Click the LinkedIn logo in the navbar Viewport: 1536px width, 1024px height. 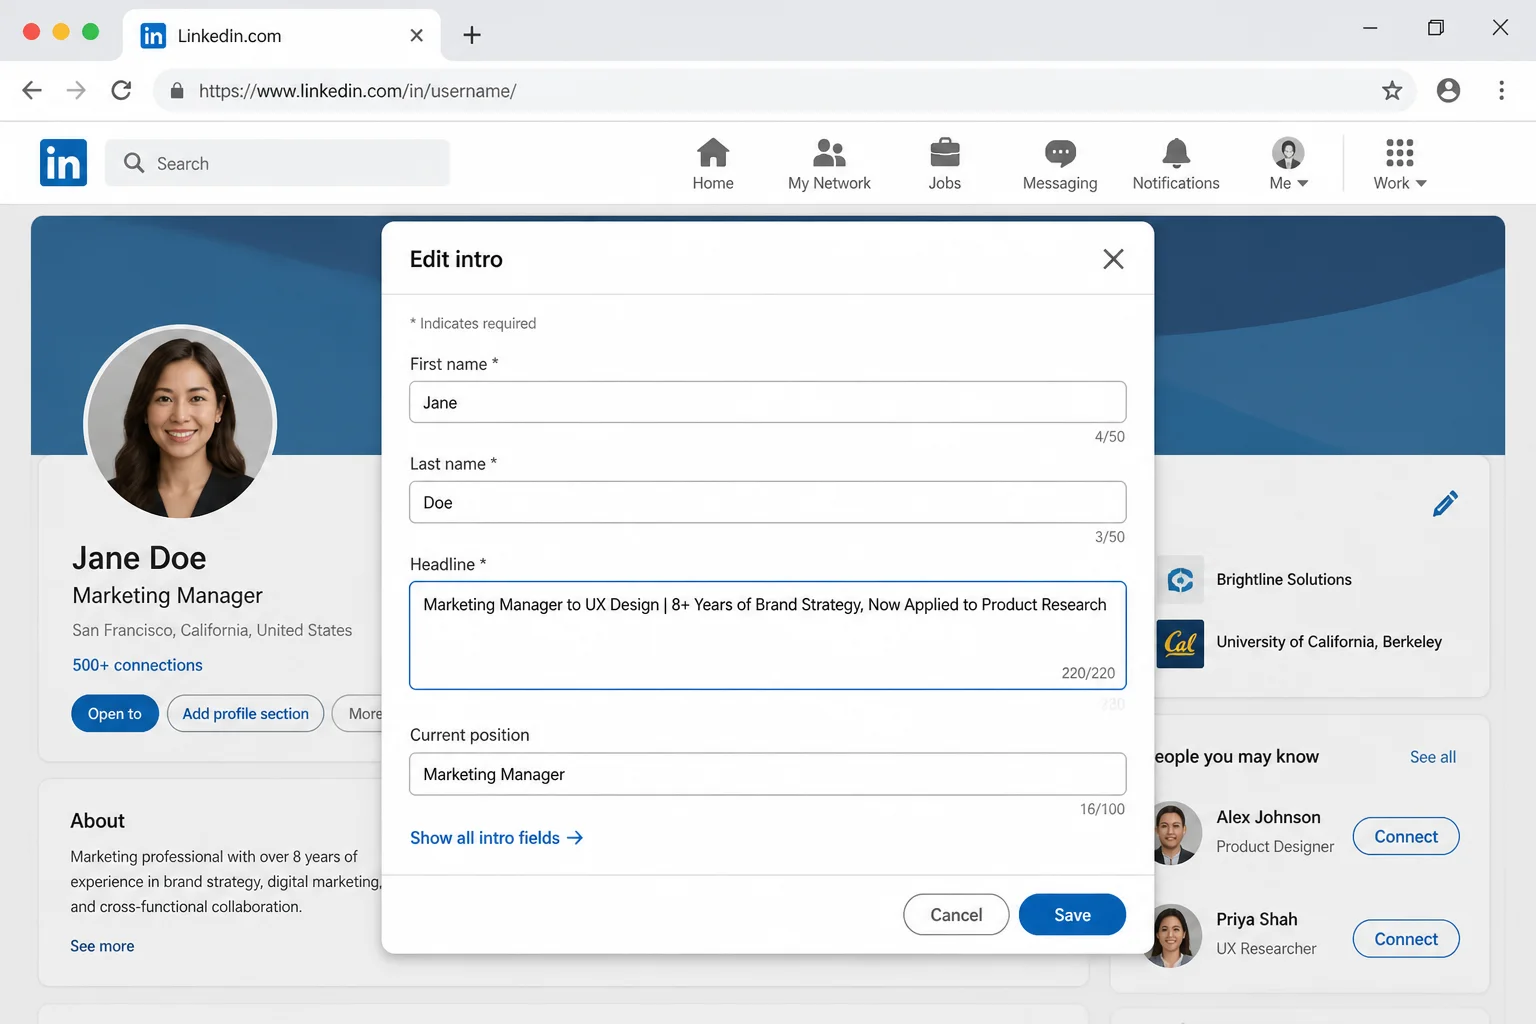63,163
